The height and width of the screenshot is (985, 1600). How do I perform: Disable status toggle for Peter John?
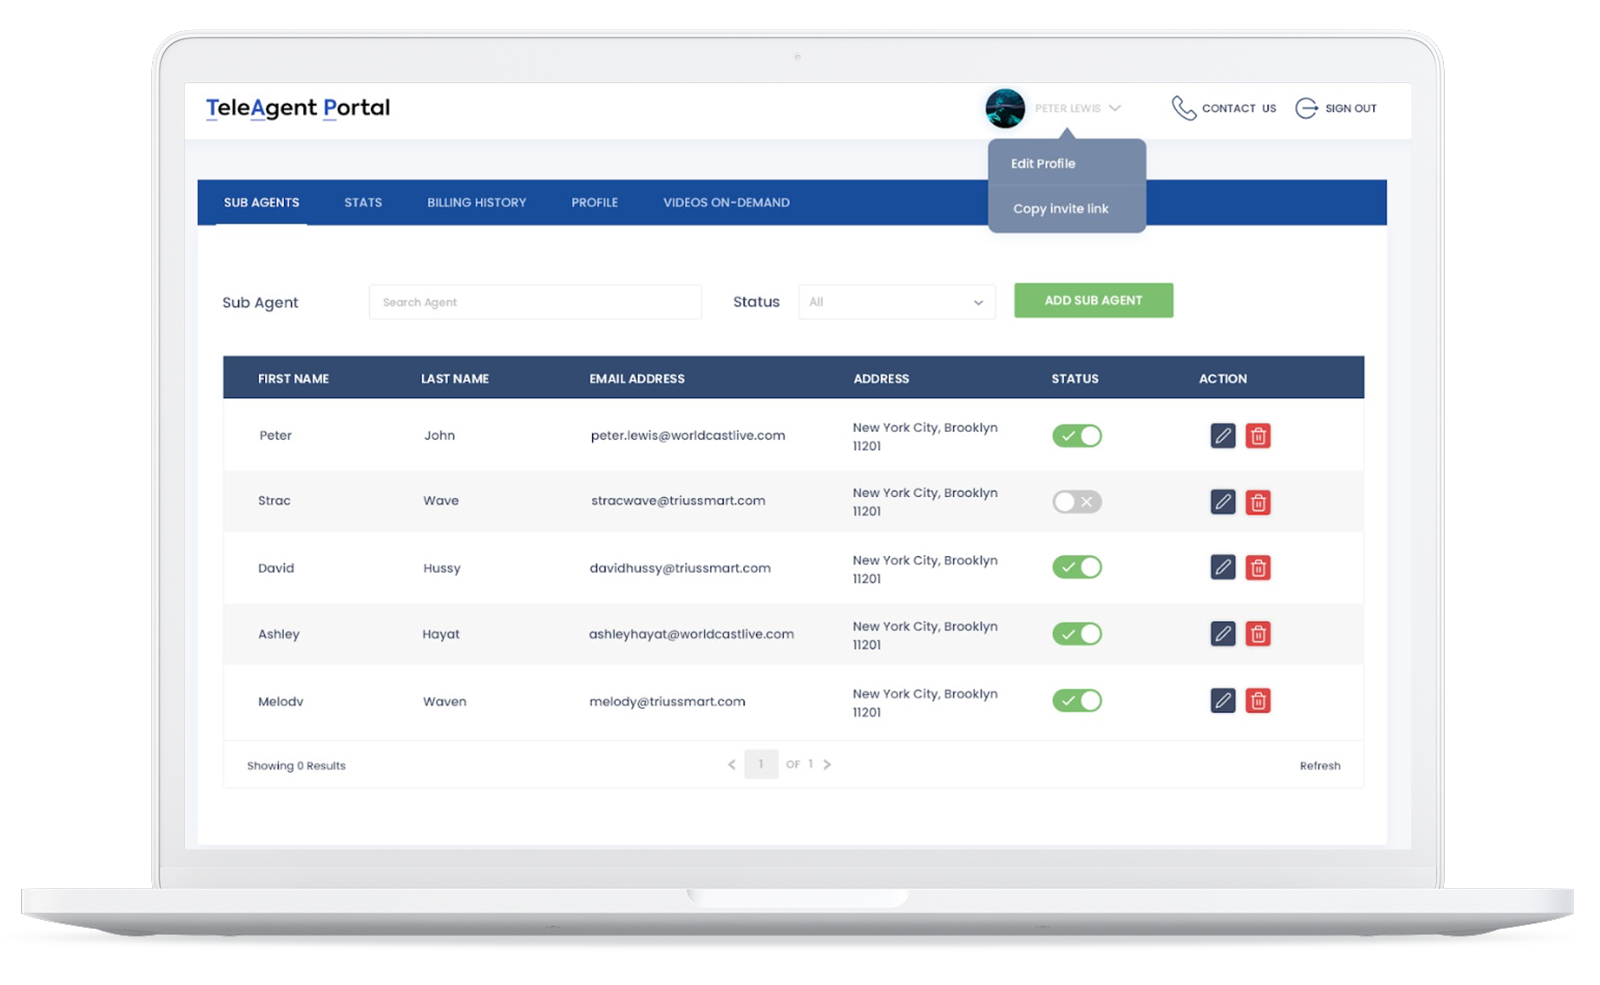(1076, 436)
